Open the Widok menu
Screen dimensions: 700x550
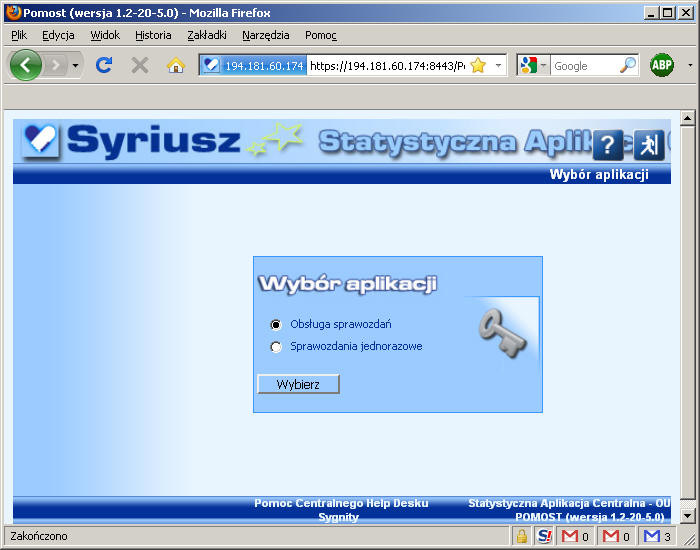(105, 35)
